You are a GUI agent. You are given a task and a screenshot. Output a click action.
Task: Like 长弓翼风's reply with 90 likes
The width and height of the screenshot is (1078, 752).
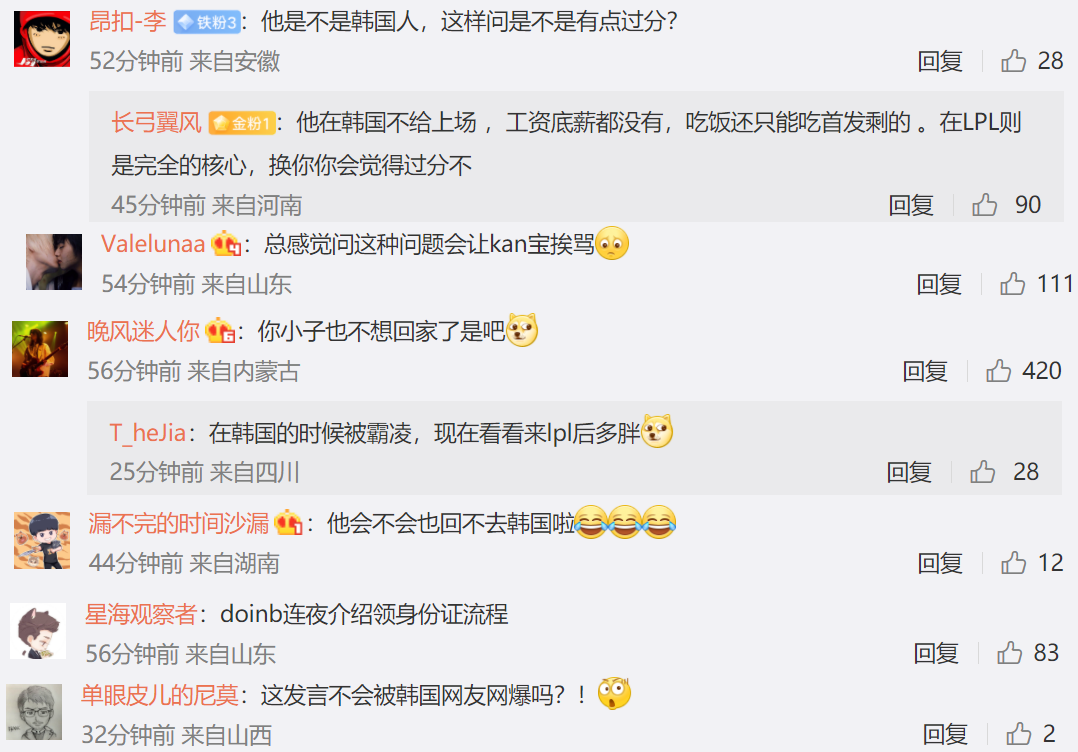click(x=984, y=205)
